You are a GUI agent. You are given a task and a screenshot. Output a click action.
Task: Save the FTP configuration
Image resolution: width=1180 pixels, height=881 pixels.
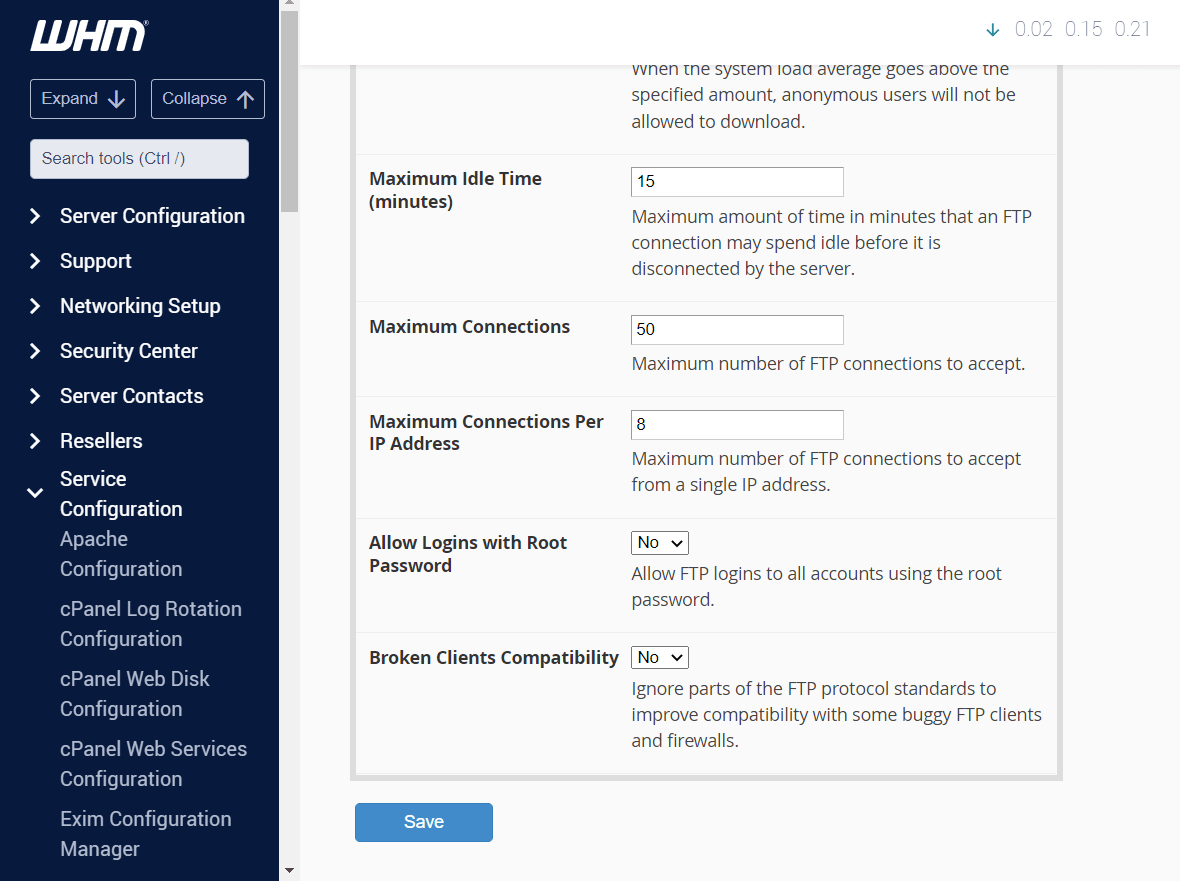[x=423, y=822]
